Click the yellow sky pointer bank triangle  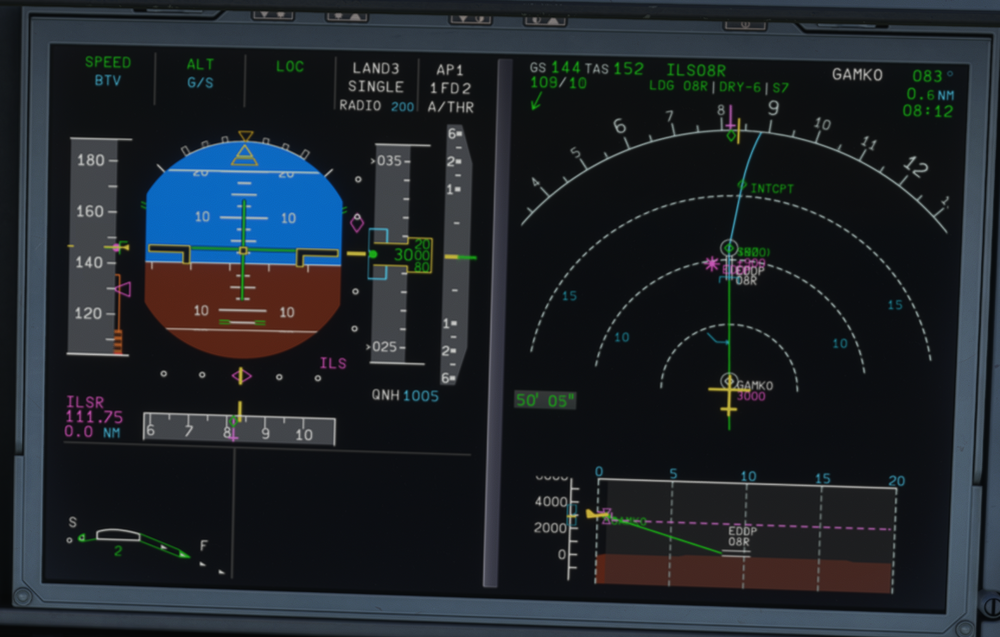tap(245, 154)
